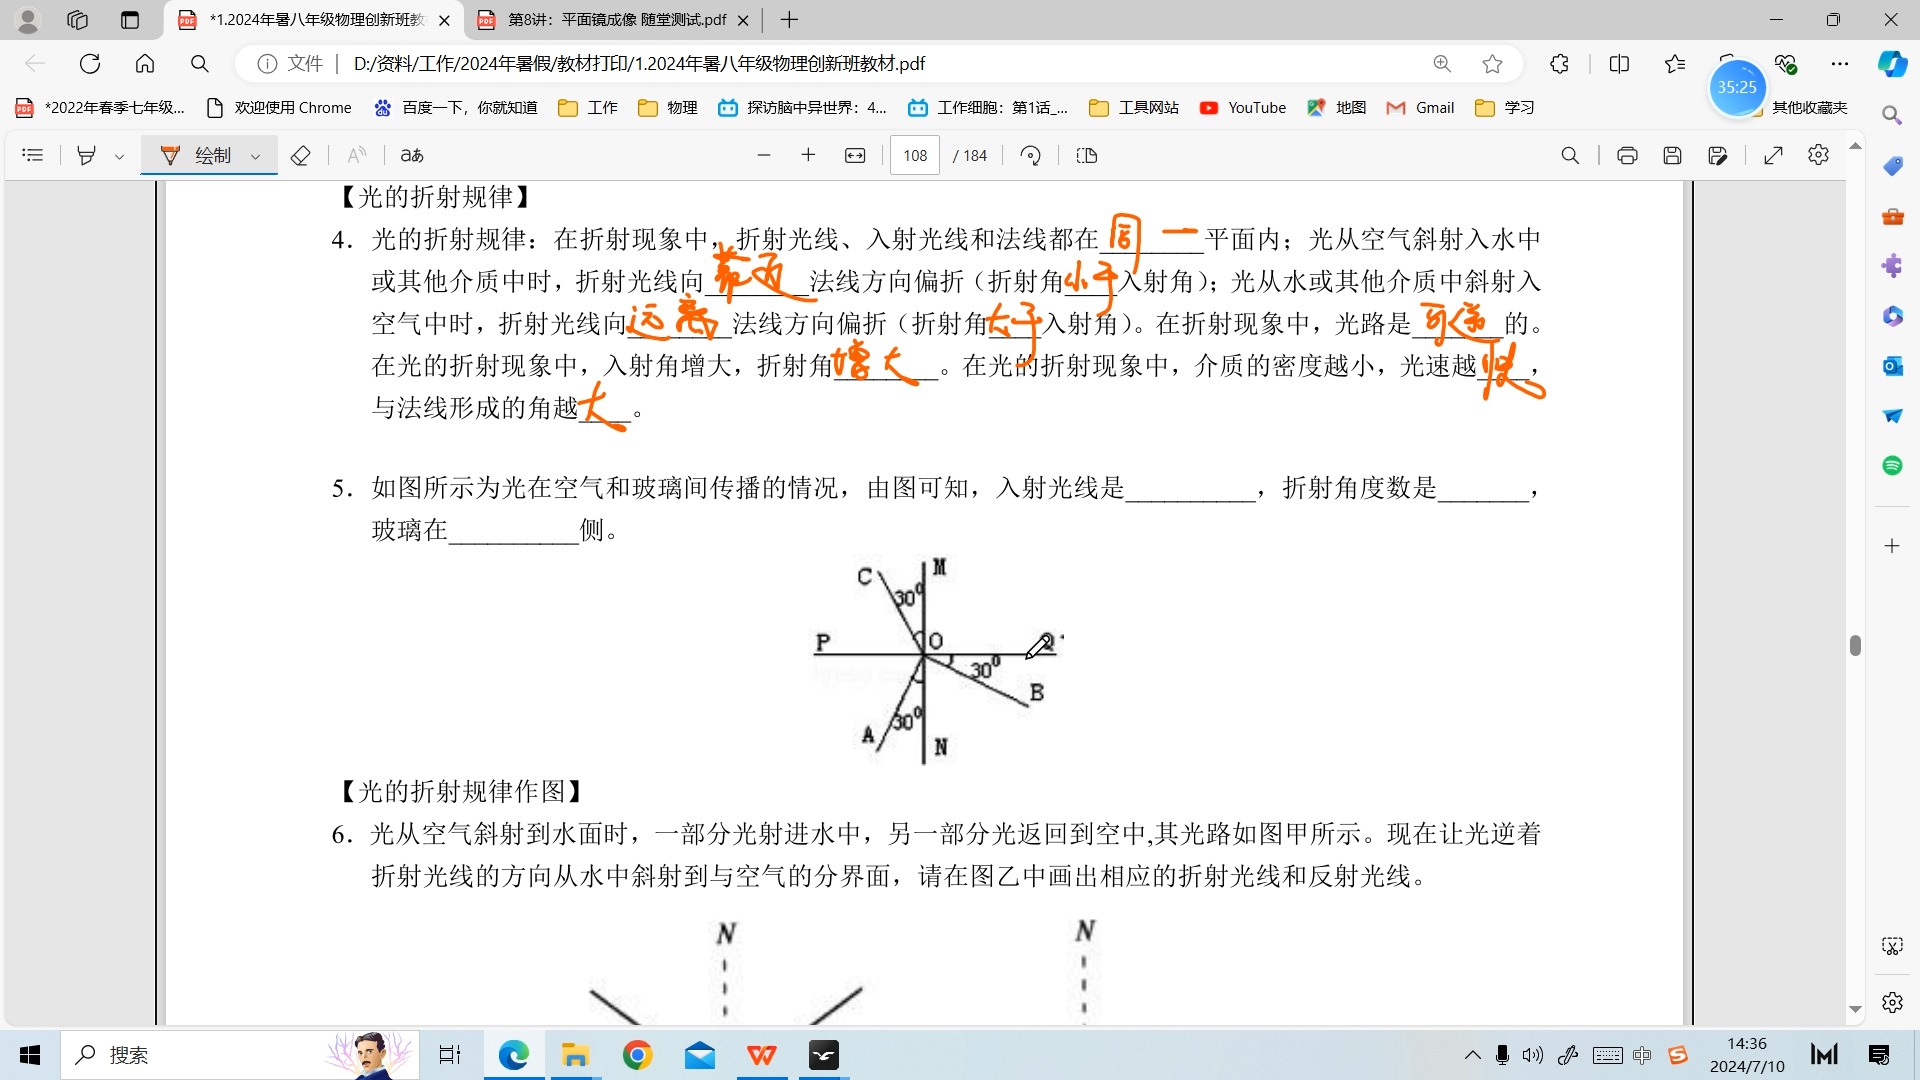Expand the draw tool options dropdown
This screenshot has height=1080, width=1920.
coord(255,156)
